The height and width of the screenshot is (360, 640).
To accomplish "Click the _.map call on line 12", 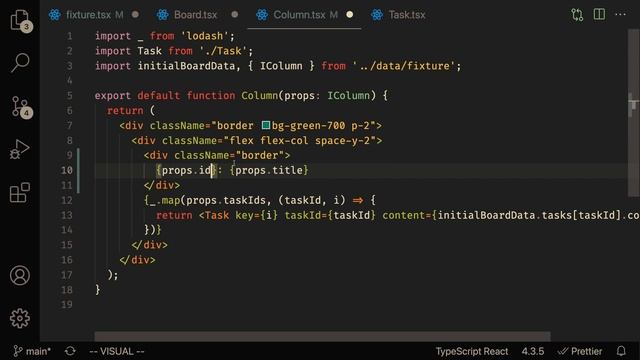I will [165, 200].
